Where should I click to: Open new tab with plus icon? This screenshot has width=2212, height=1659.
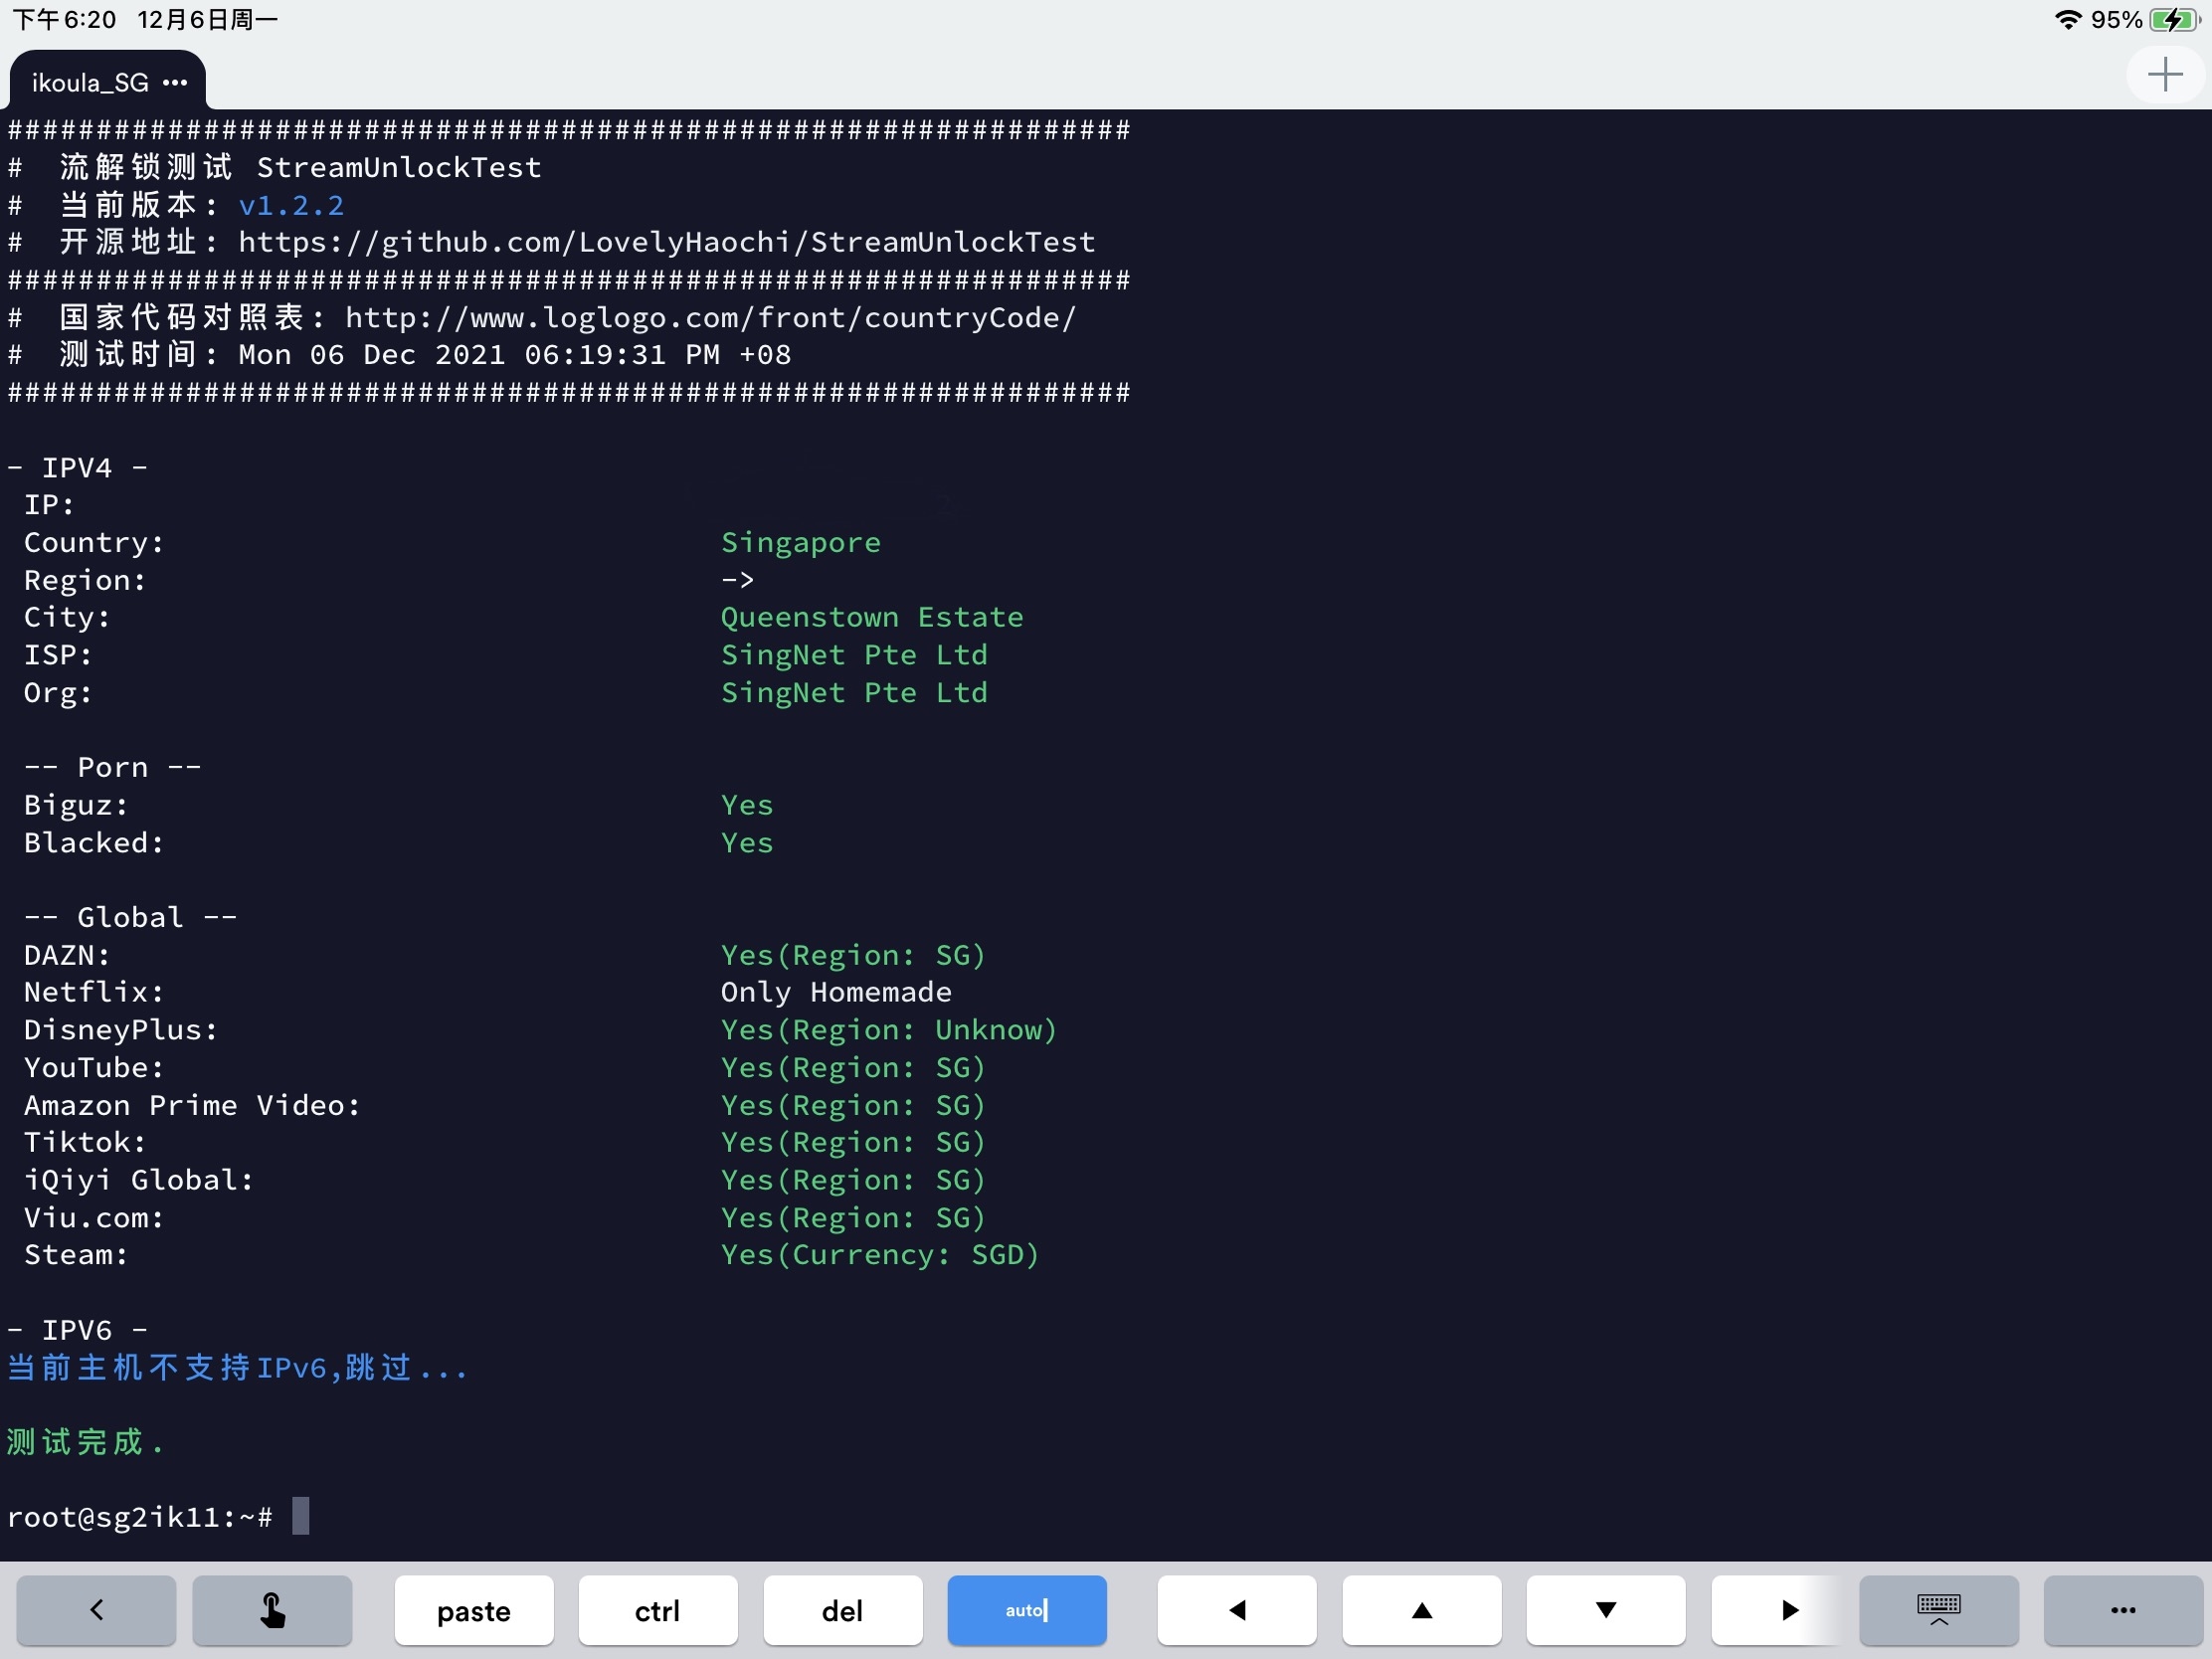click(x=2164, y=75)
